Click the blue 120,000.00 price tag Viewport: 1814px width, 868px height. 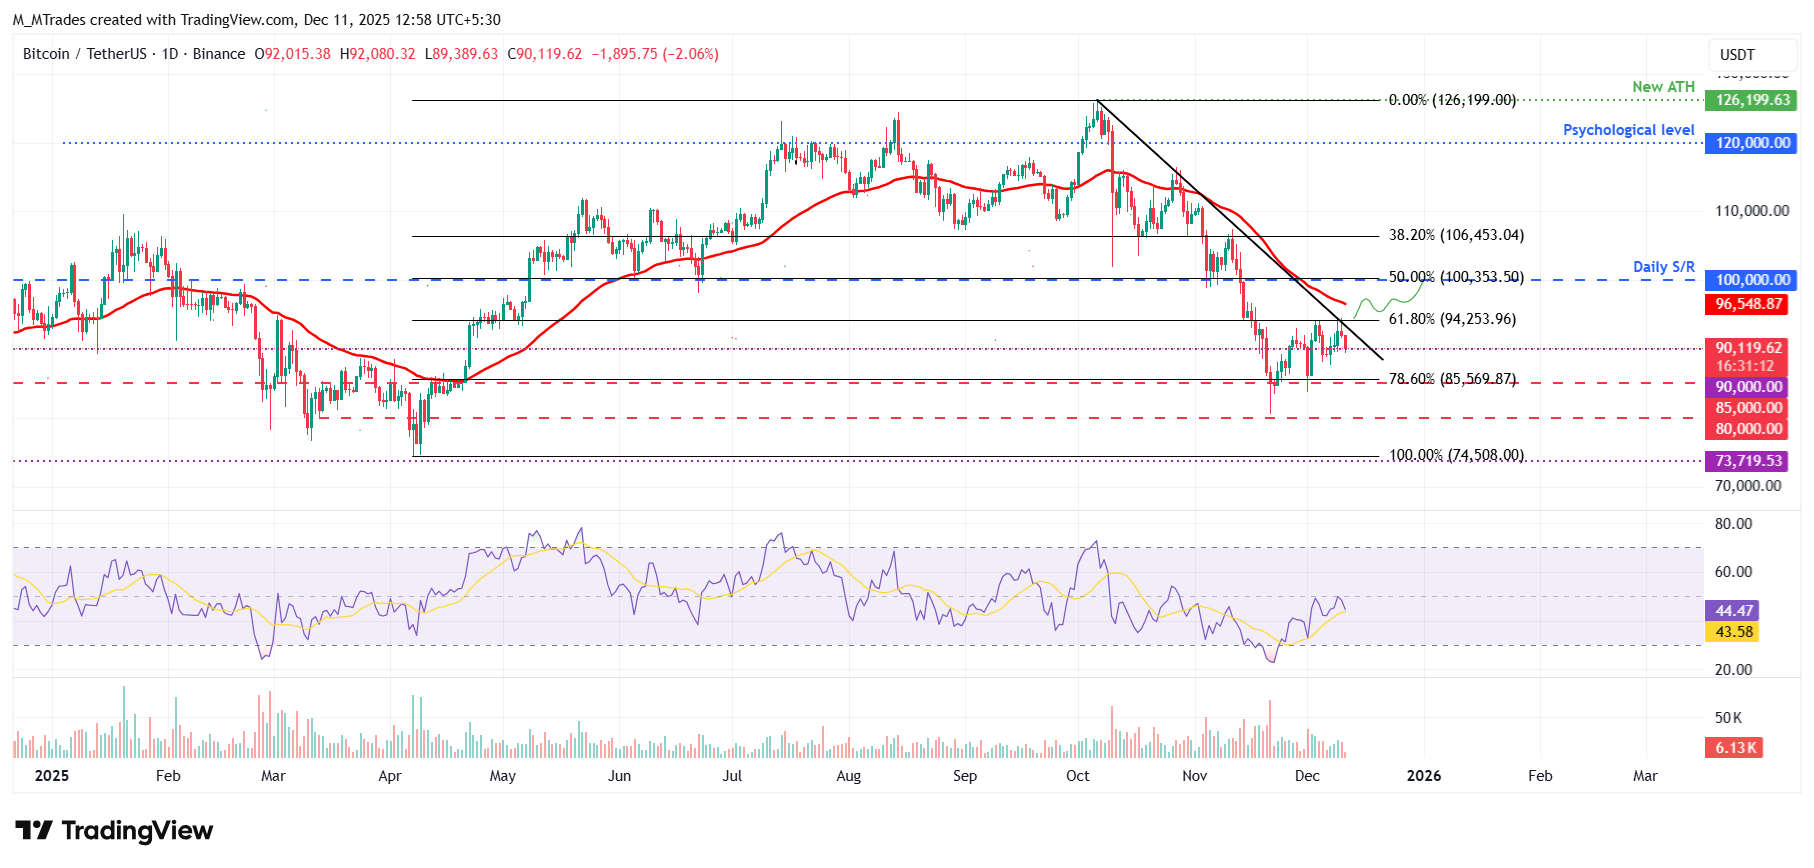coord(1752,143)
